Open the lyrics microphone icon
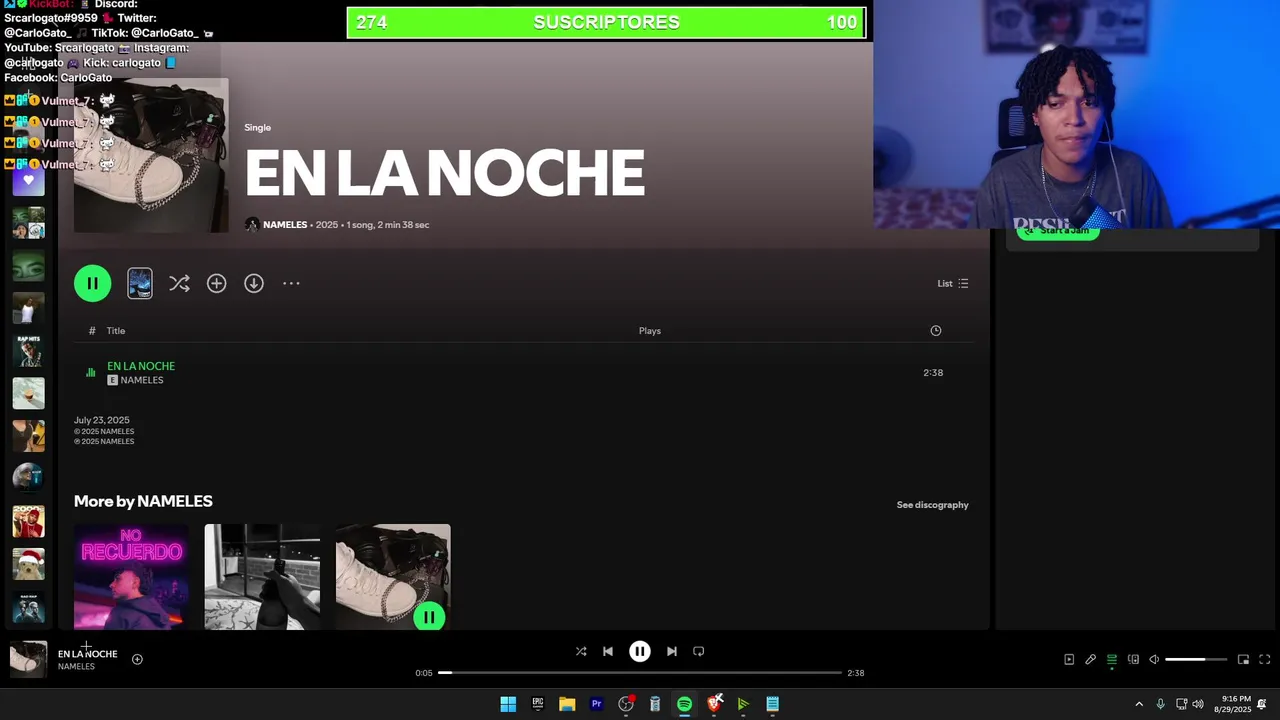1280x720 pixels. 1091,659
